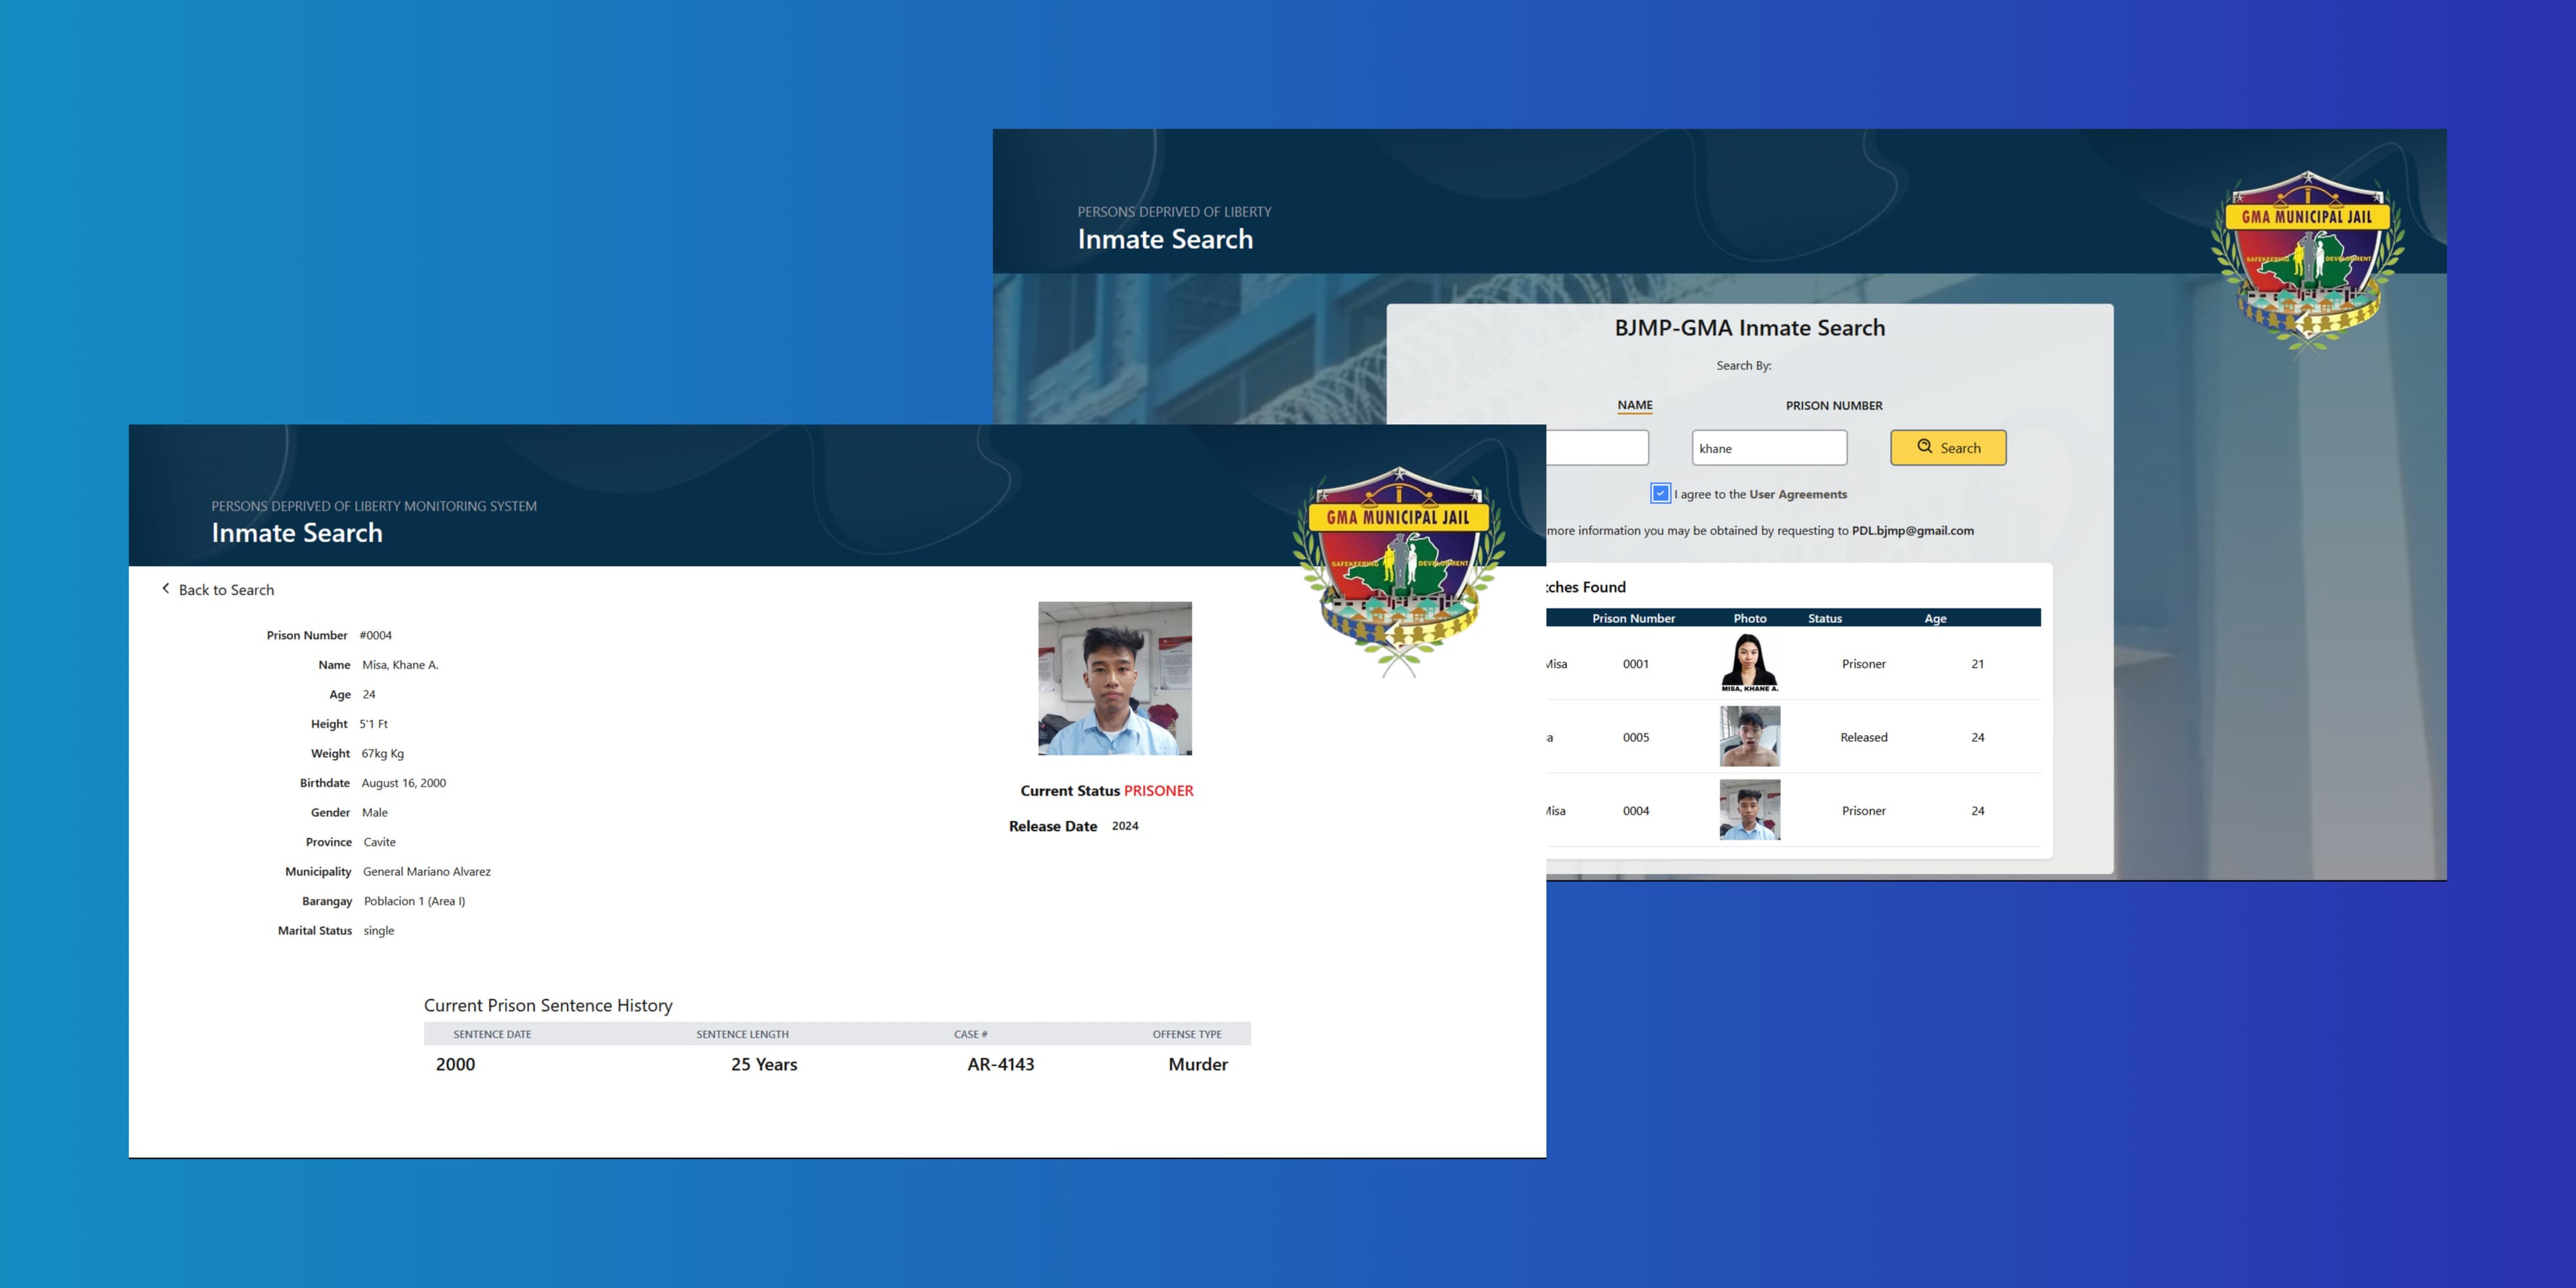Click the case number AR-4143

pos(1001,1065)
